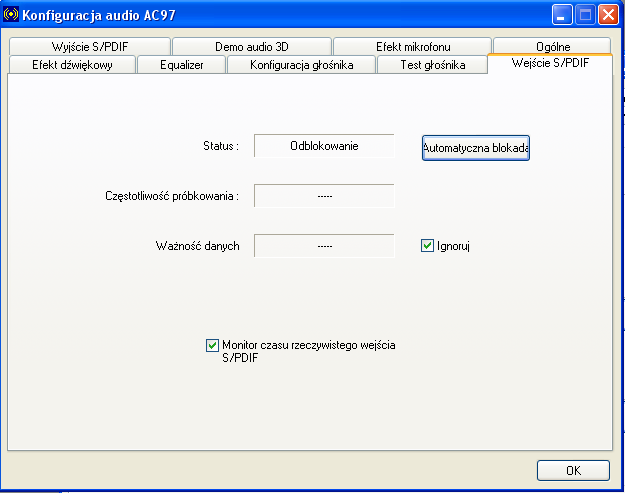
Task: Go to Konfiguracja głośnika tab
Action: click(302, 65)
